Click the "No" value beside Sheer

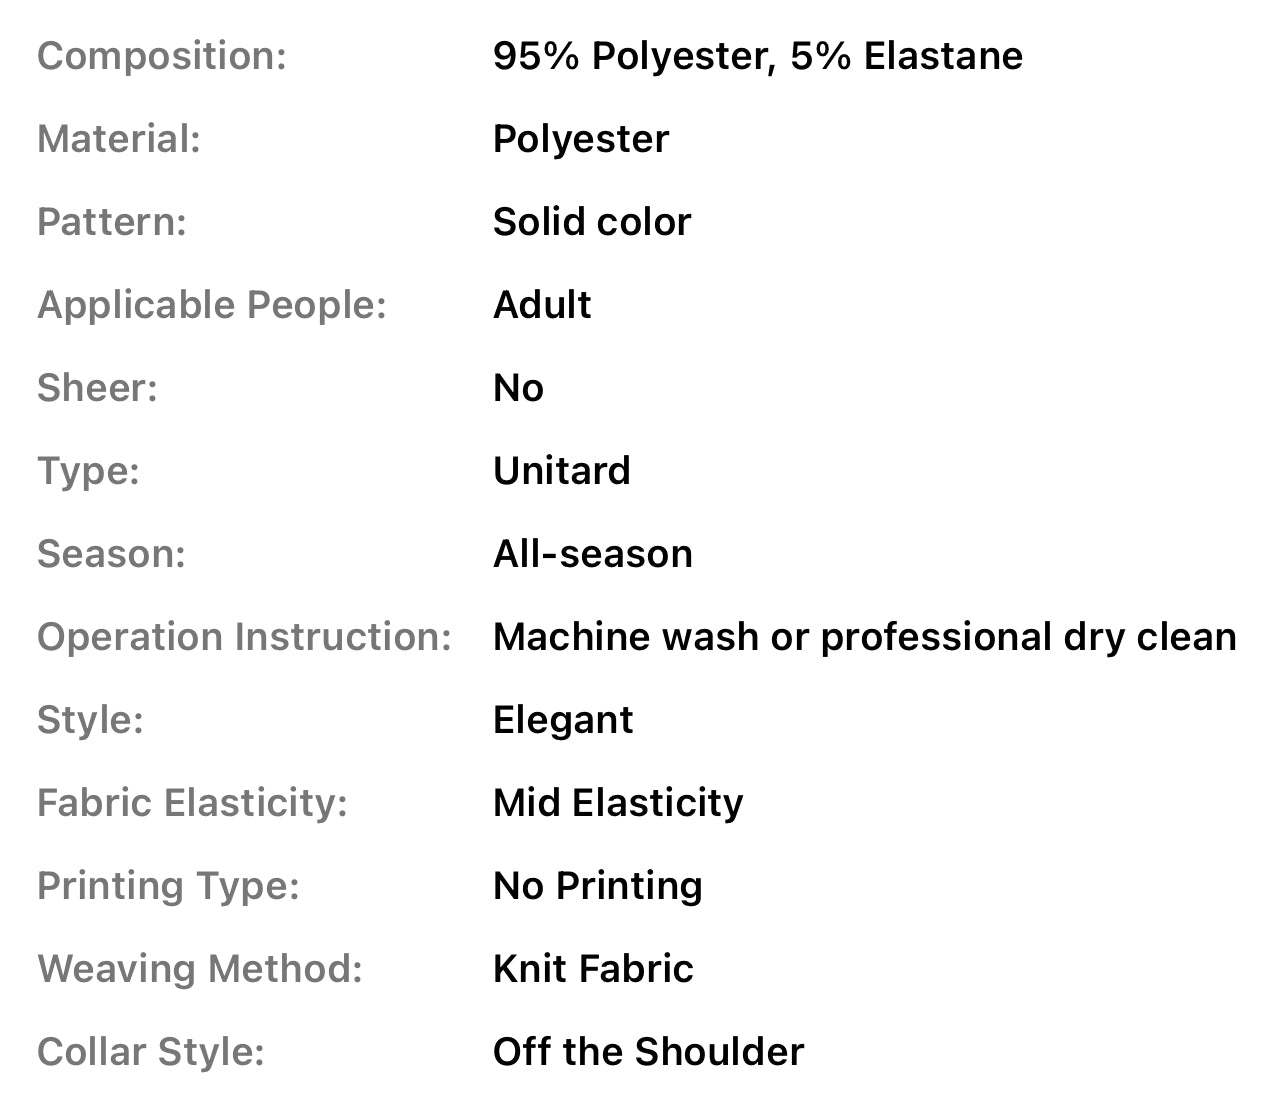click(518, 388)
